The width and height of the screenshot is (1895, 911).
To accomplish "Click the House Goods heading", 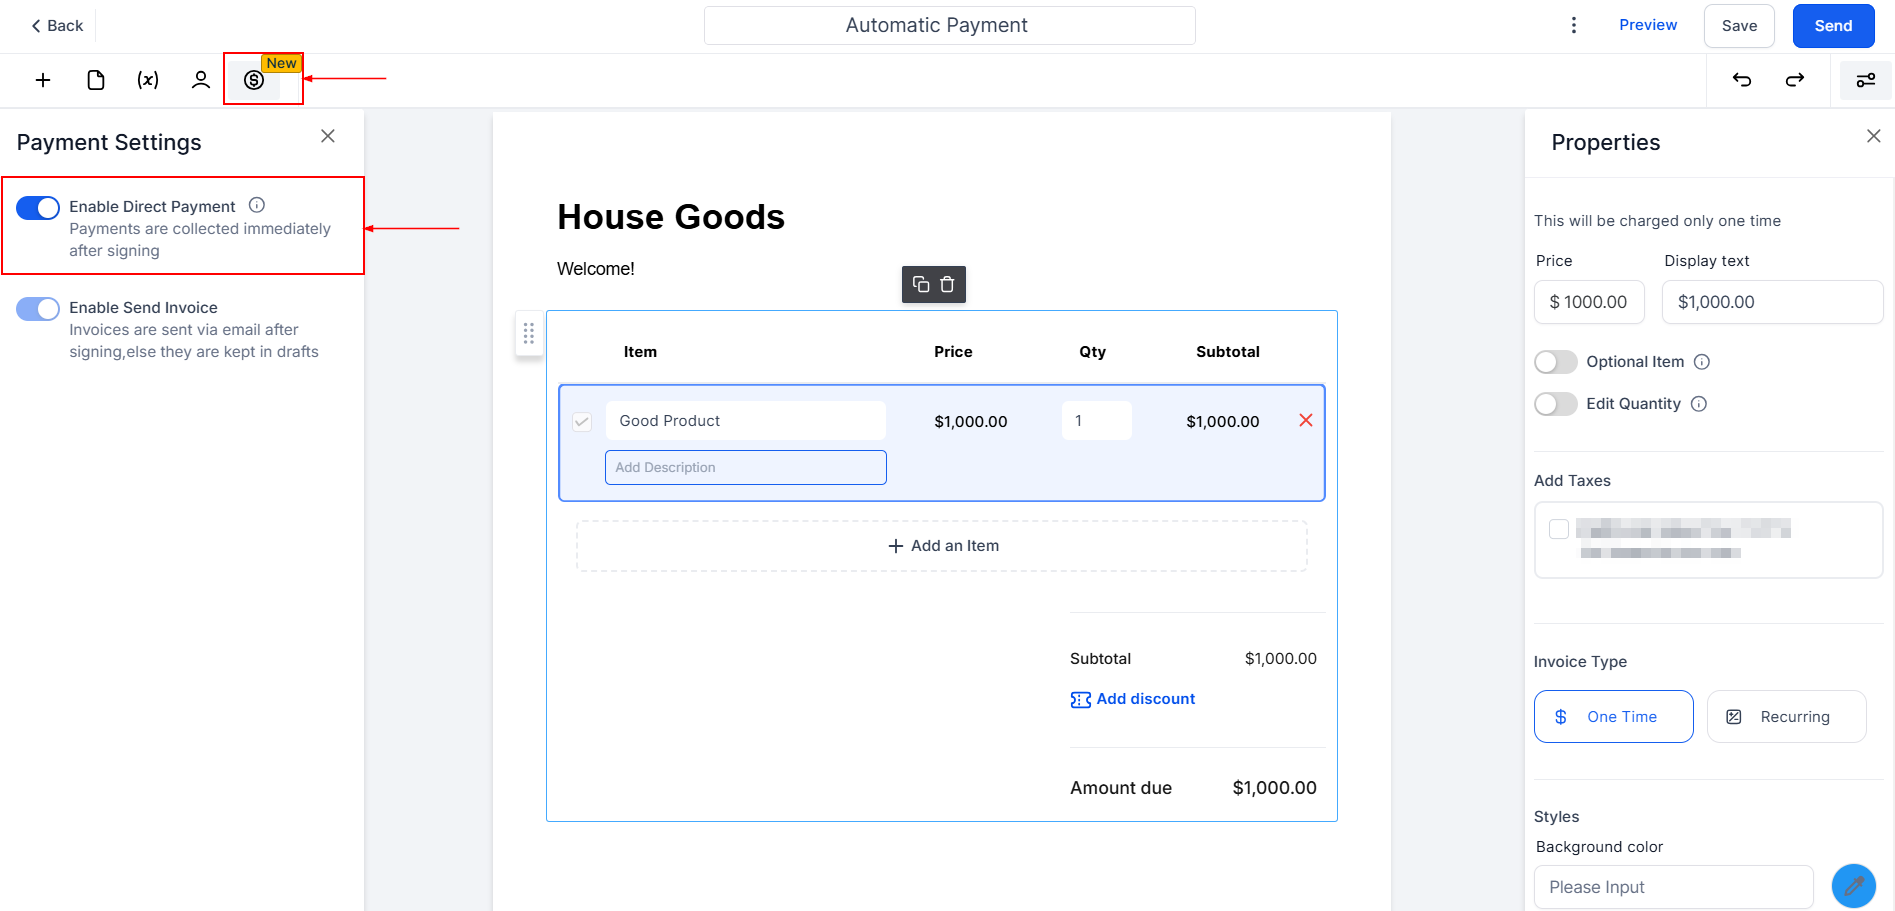I will click(x=671, y=217).
